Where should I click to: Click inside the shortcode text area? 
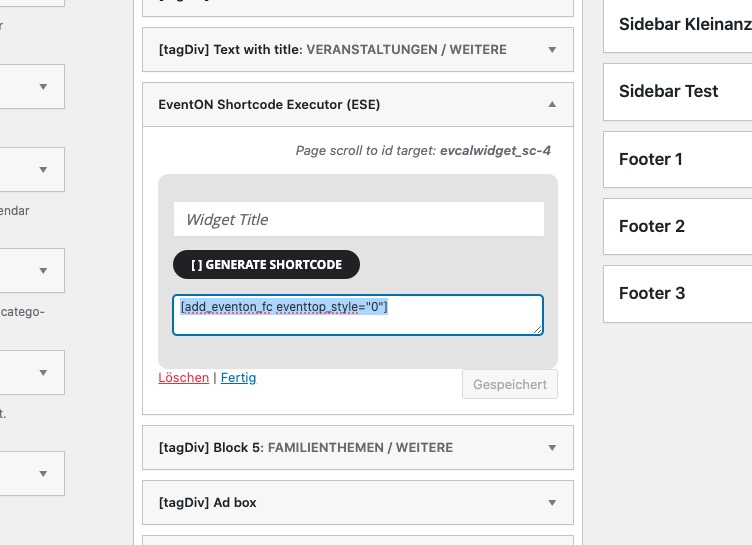(358, 315)
